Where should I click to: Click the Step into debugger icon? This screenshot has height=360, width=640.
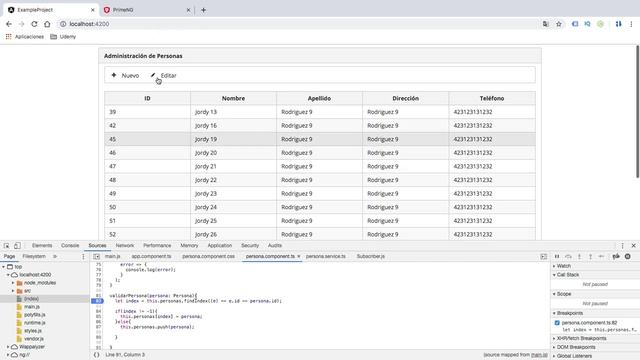click(x=579, y=256)
